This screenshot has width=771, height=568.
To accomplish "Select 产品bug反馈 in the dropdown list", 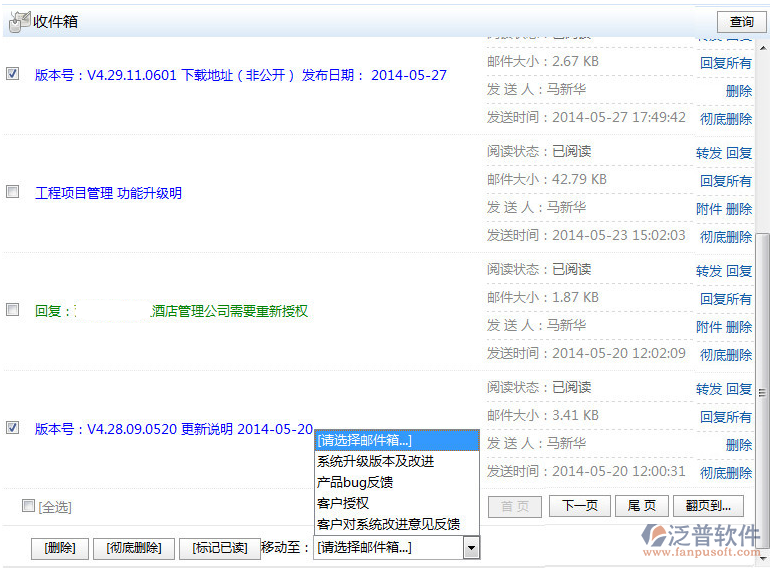I will click(355, 482).
